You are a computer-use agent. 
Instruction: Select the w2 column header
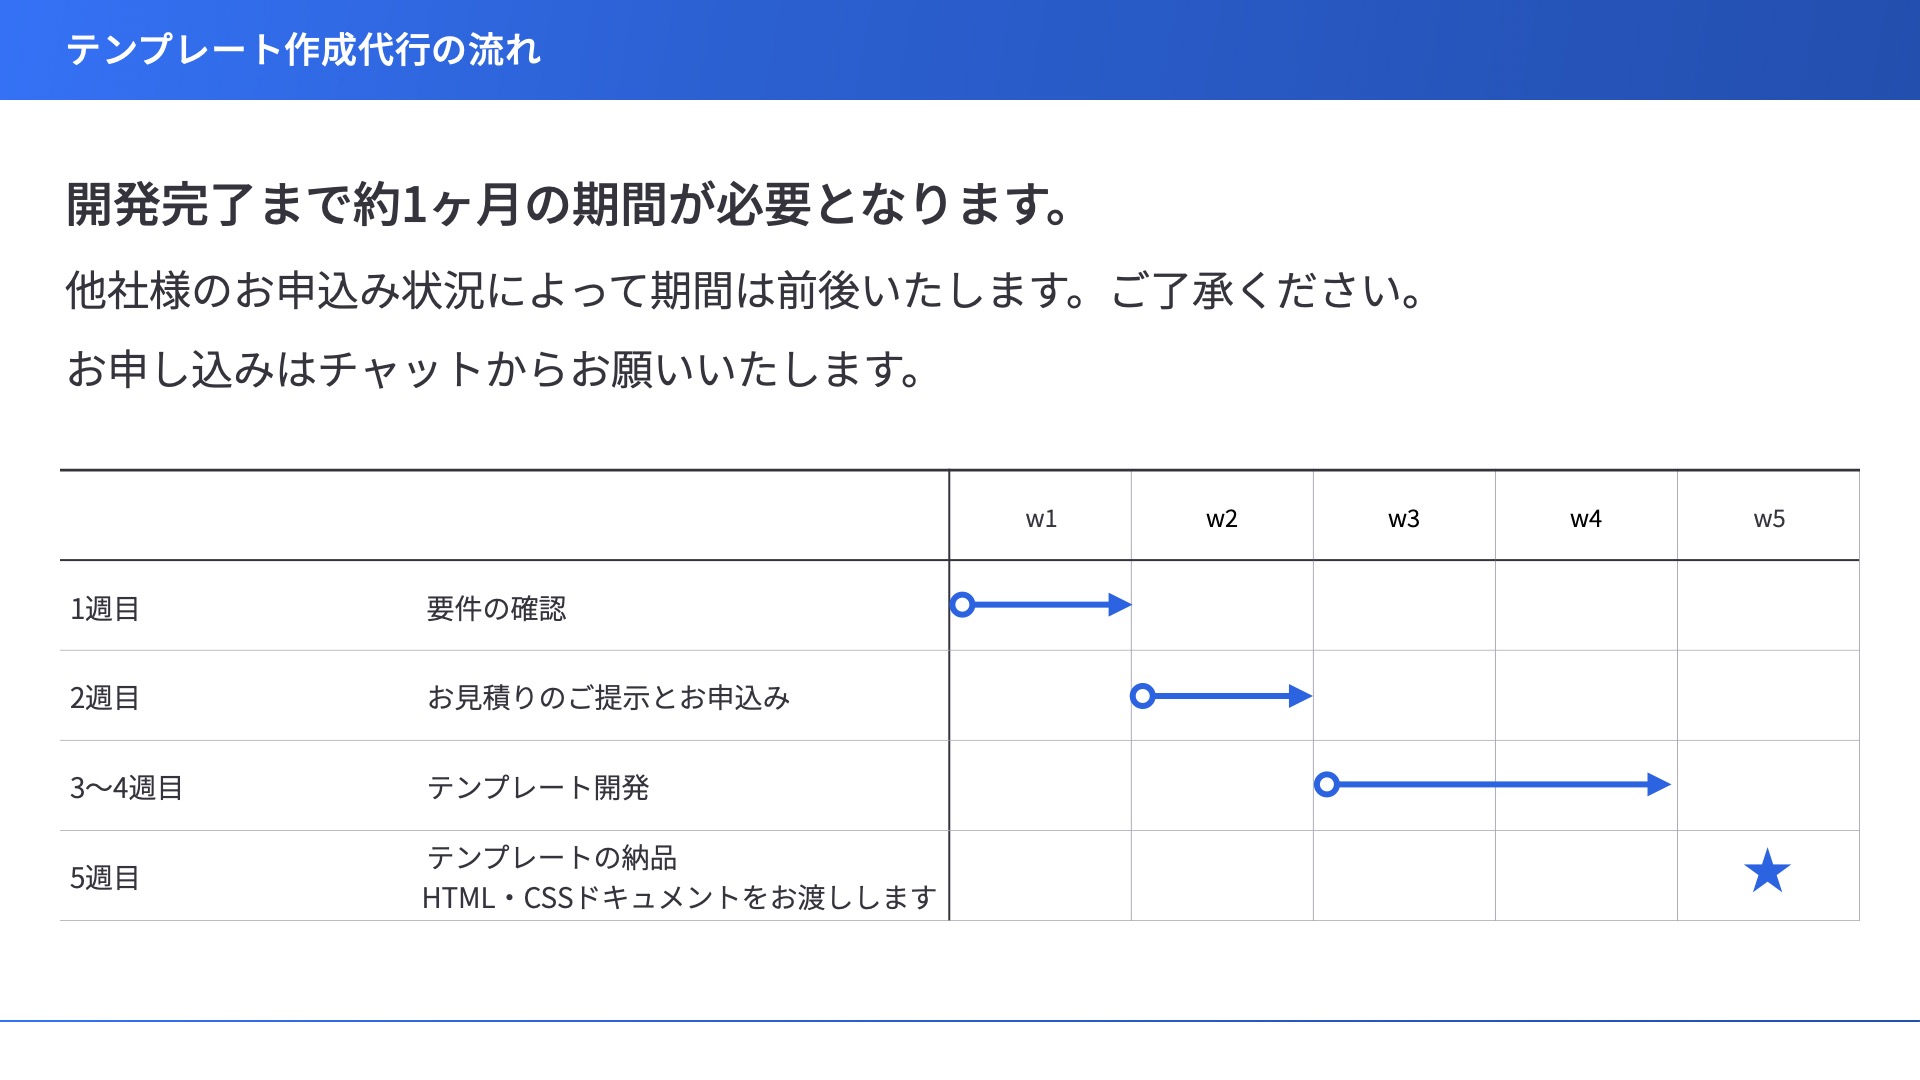1222,519
